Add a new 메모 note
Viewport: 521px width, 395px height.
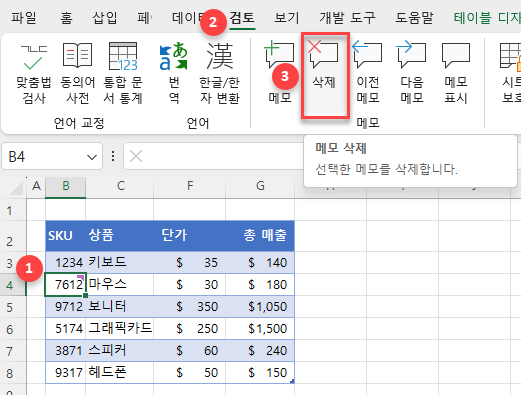pyautogui.click(x=280, y=74)
